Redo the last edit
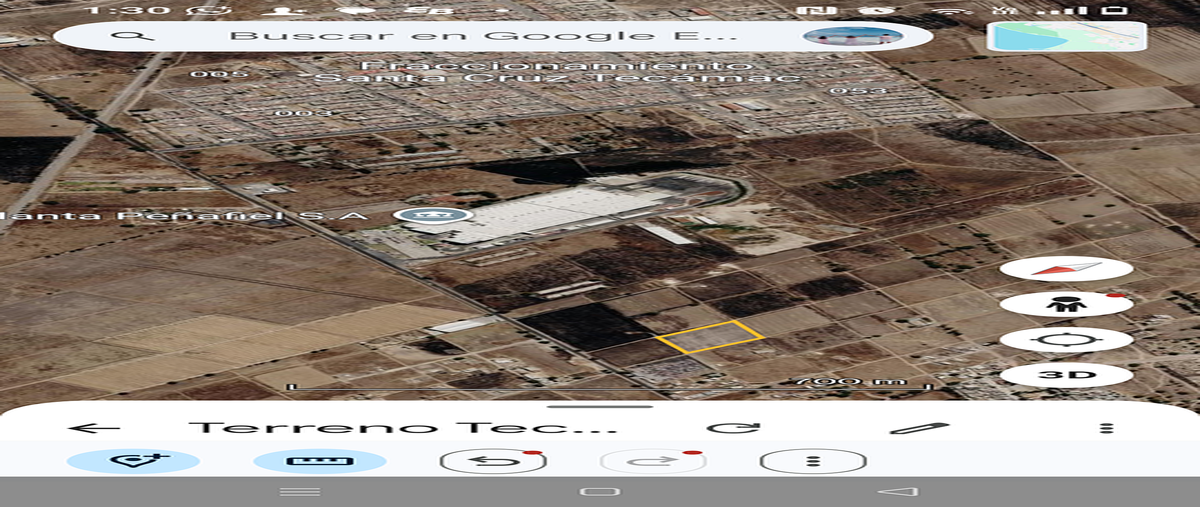This screenshot has height=507, width=1200. point(652,461)
